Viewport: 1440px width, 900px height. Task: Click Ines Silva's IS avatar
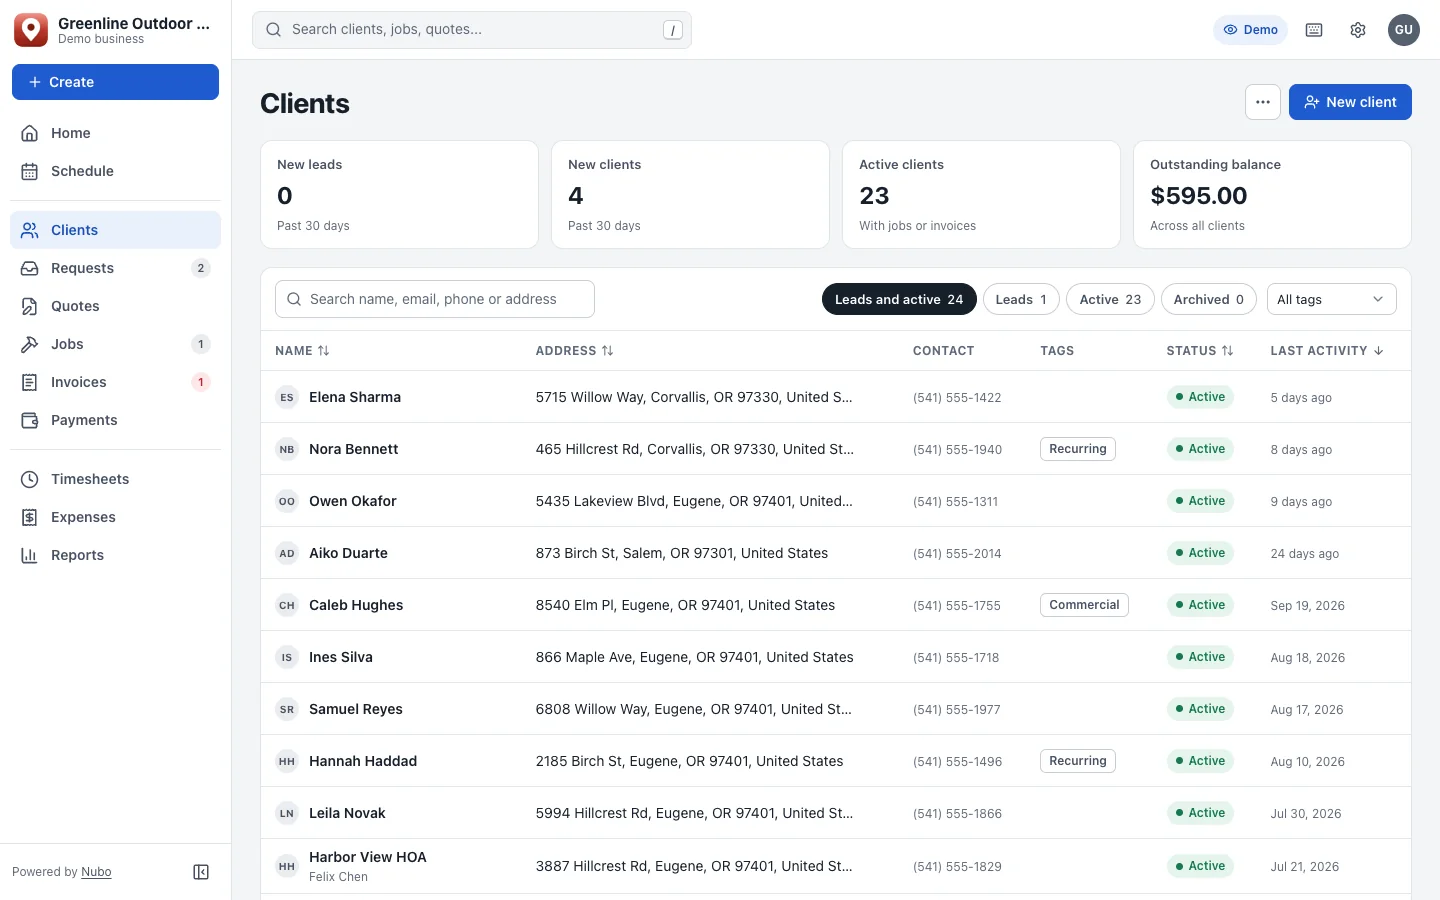[x=287, y=657]
